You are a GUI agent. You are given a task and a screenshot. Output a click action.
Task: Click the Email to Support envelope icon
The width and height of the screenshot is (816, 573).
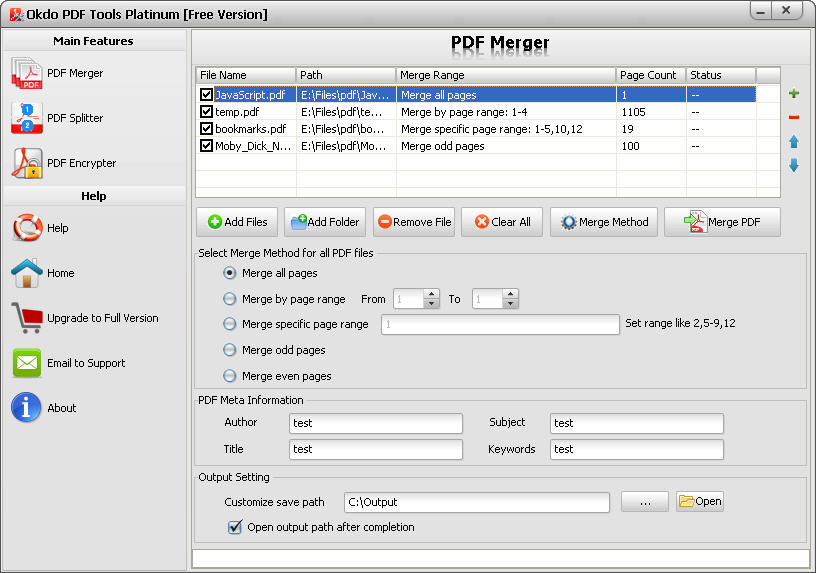(27, 363)
